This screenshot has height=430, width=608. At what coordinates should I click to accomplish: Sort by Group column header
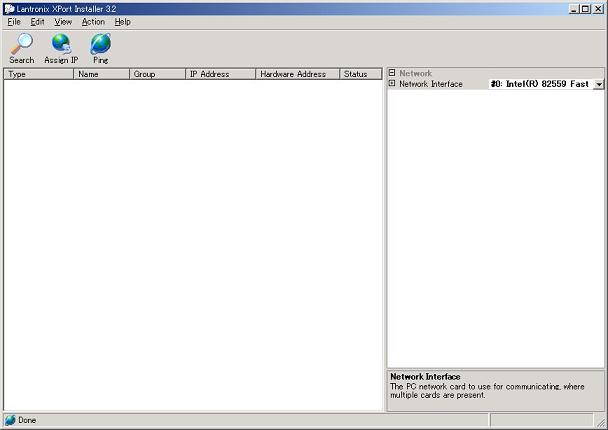[157, 74]
